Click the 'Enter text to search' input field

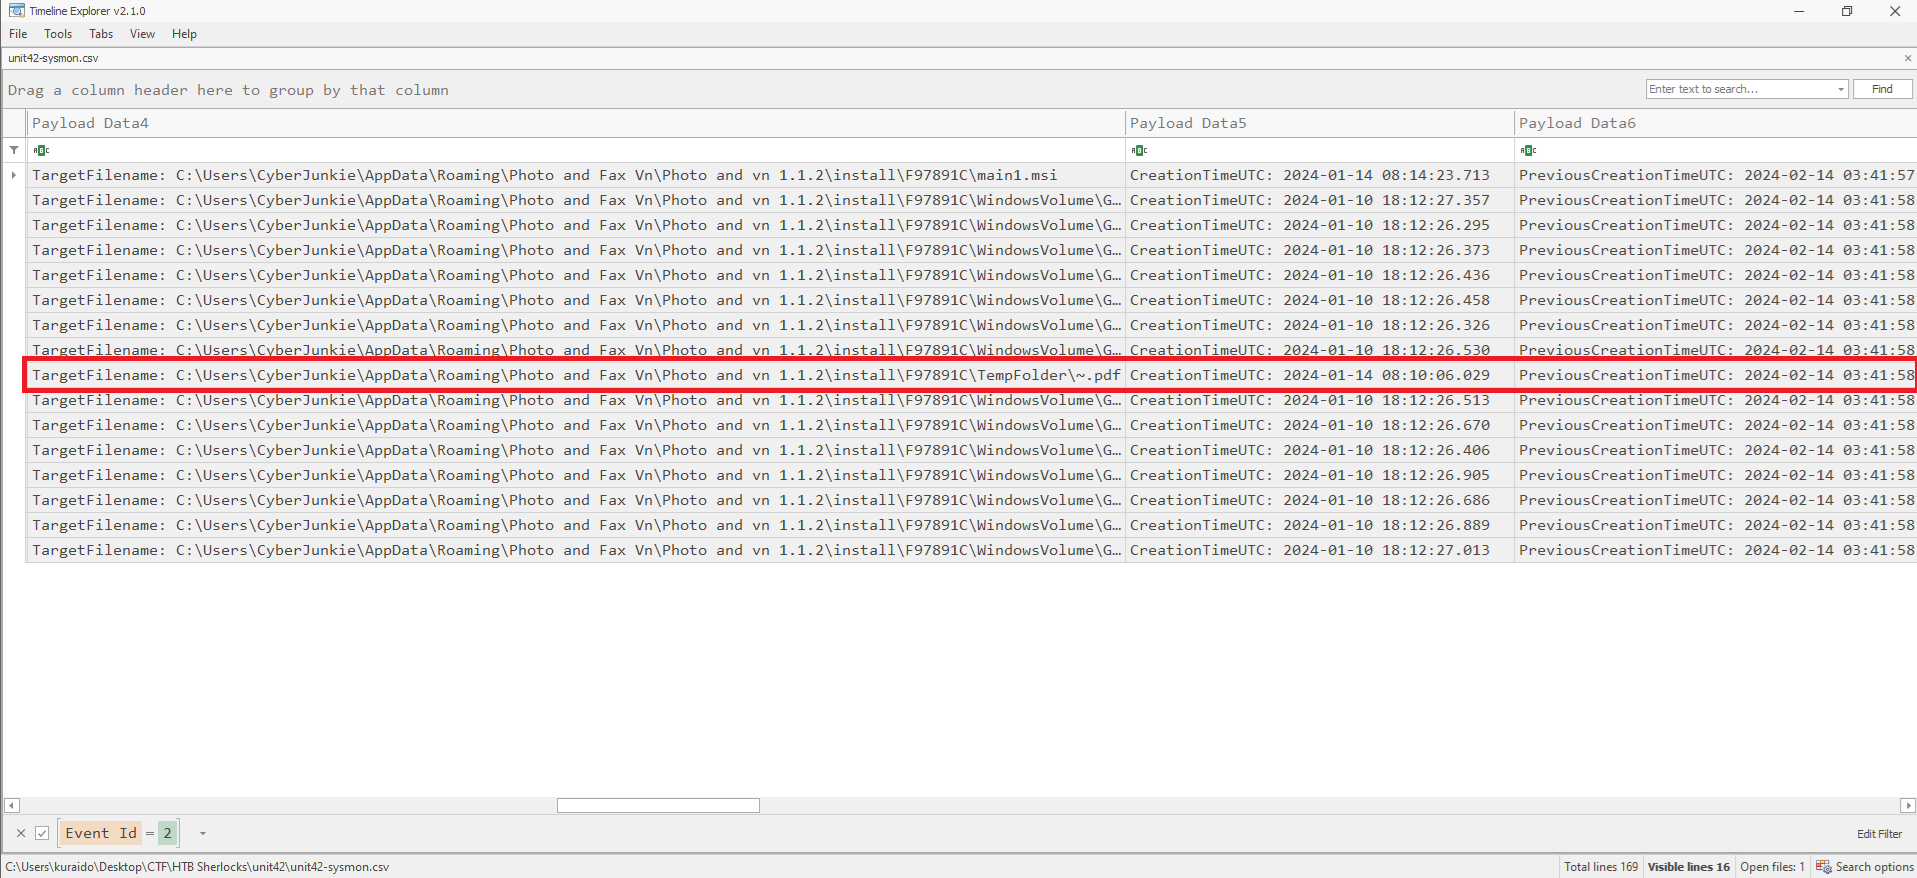(1740, 89)
